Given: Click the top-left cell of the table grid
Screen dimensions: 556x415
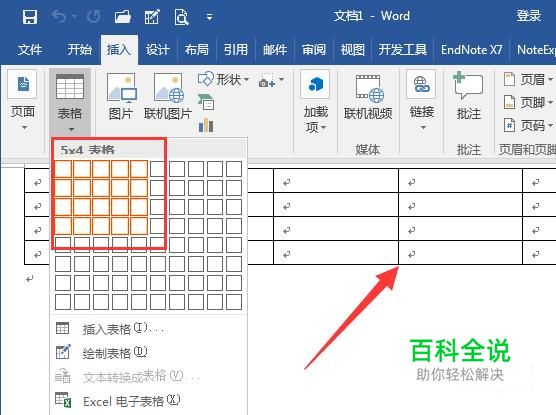Looking at the screenshot, I should 63,169.
